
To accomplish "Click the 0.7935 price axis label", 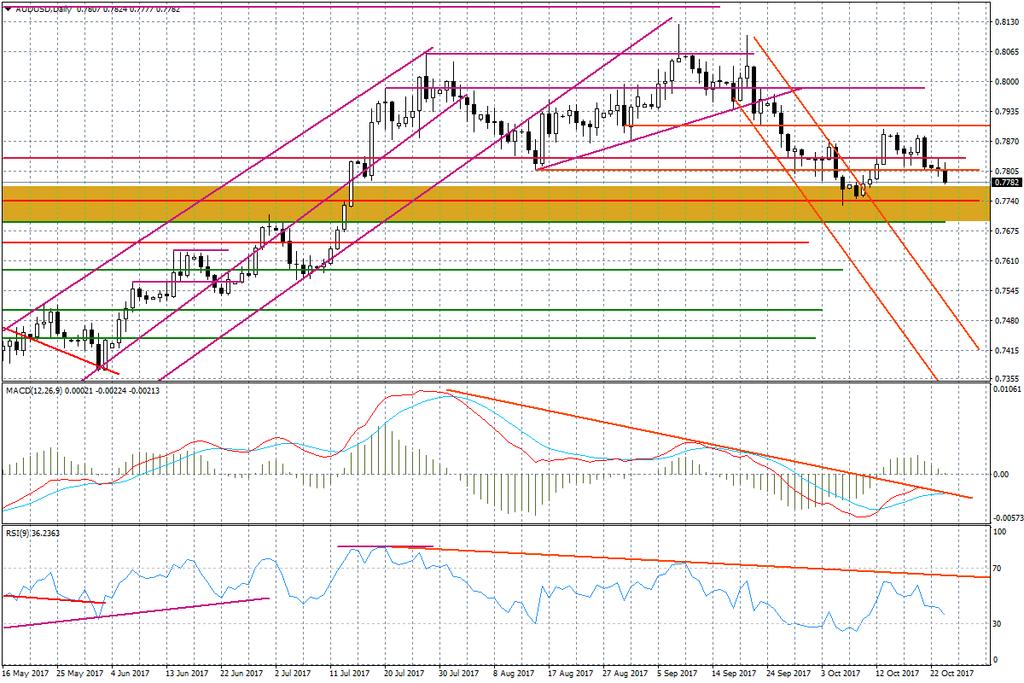I will pos(1006,112).
